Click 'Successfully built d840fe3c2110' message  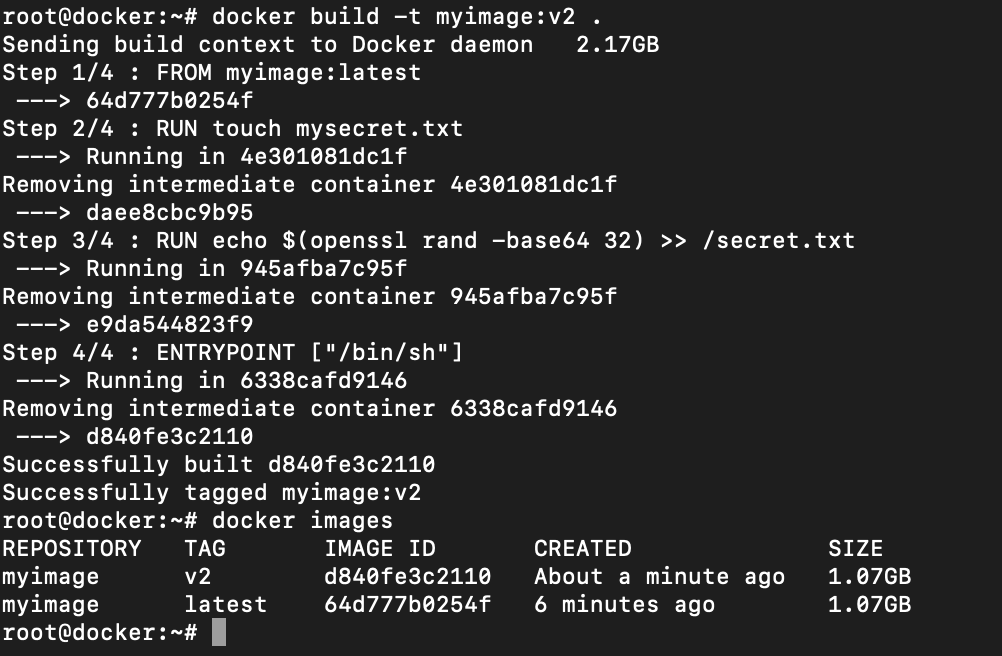point(219,464)
